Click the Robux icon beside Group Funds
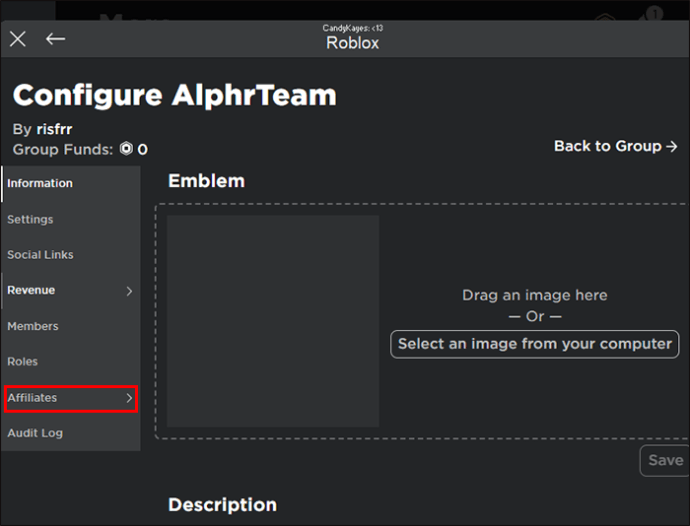Screen dimensions: 690x526 pyautogui.click(x=126, y=149)
